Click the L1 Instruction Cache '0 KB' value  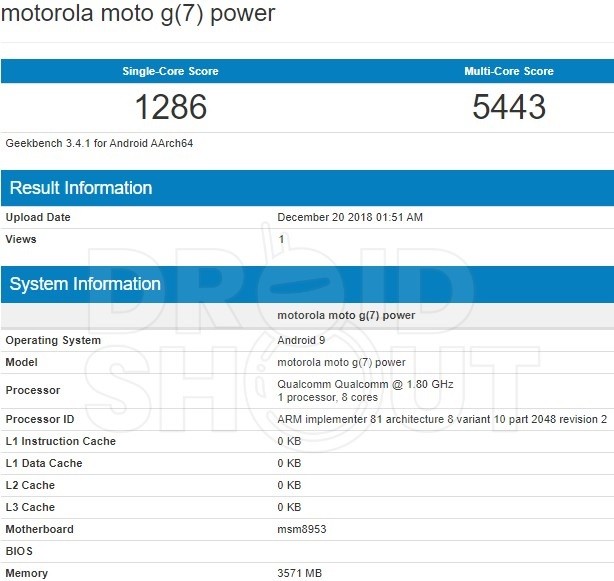coord(289,441)
